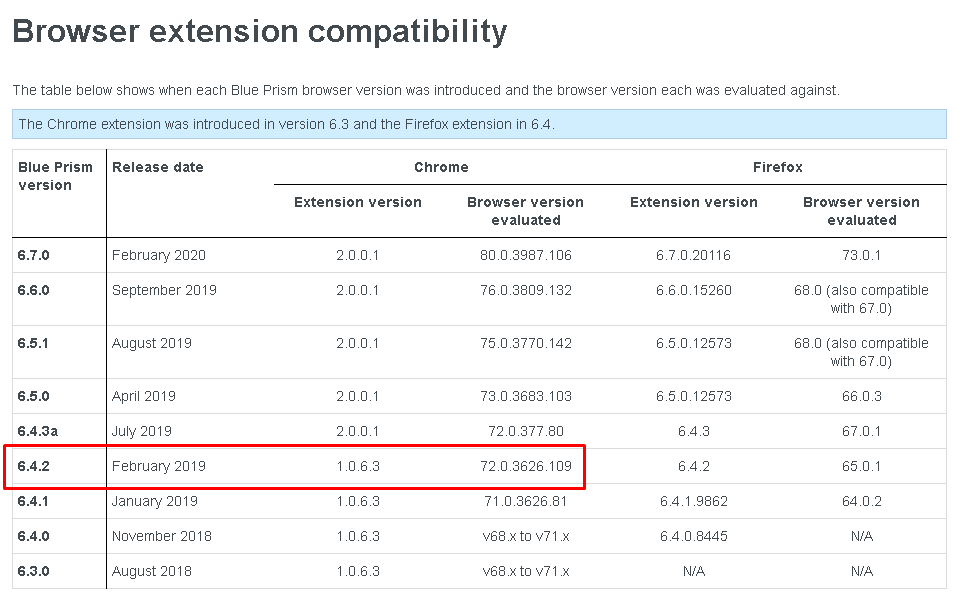The width and height of the screenshot is (964, 597).
Task: Click the 'July 2019' release date
Action: point(141,431)
